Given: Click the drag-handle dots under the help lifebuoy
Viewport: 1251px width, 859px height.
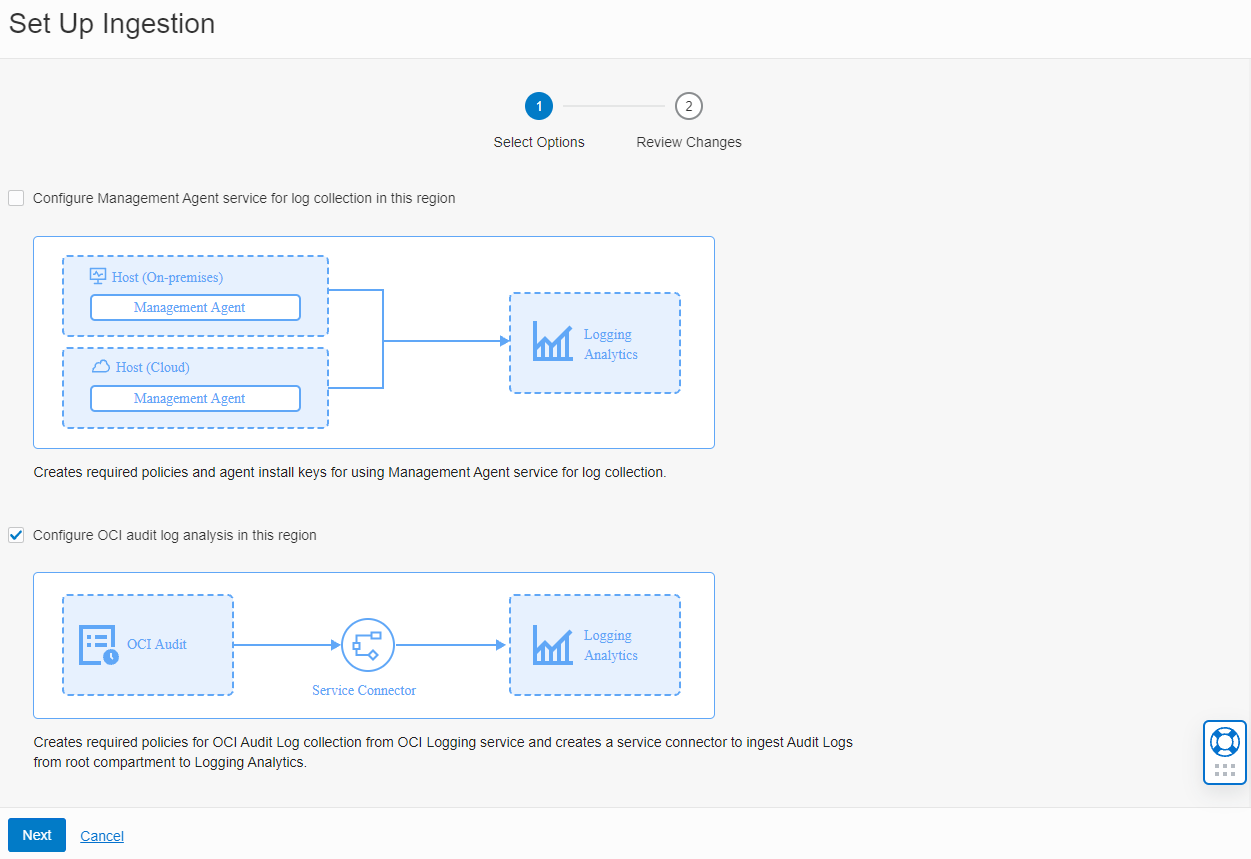Looking at the screenshot, I should coord(1225,770).
